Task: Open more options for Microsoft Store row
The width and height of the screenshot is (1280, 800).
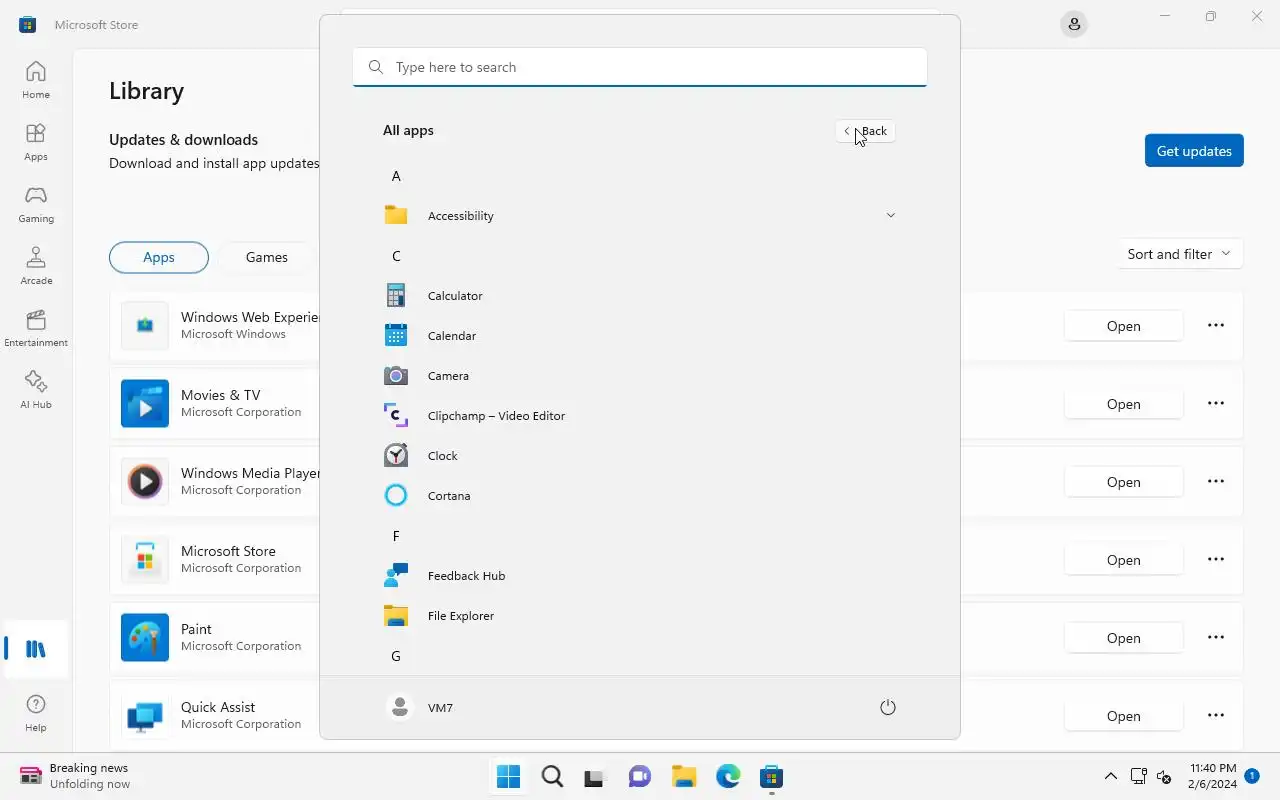Action: point(1216,559)
